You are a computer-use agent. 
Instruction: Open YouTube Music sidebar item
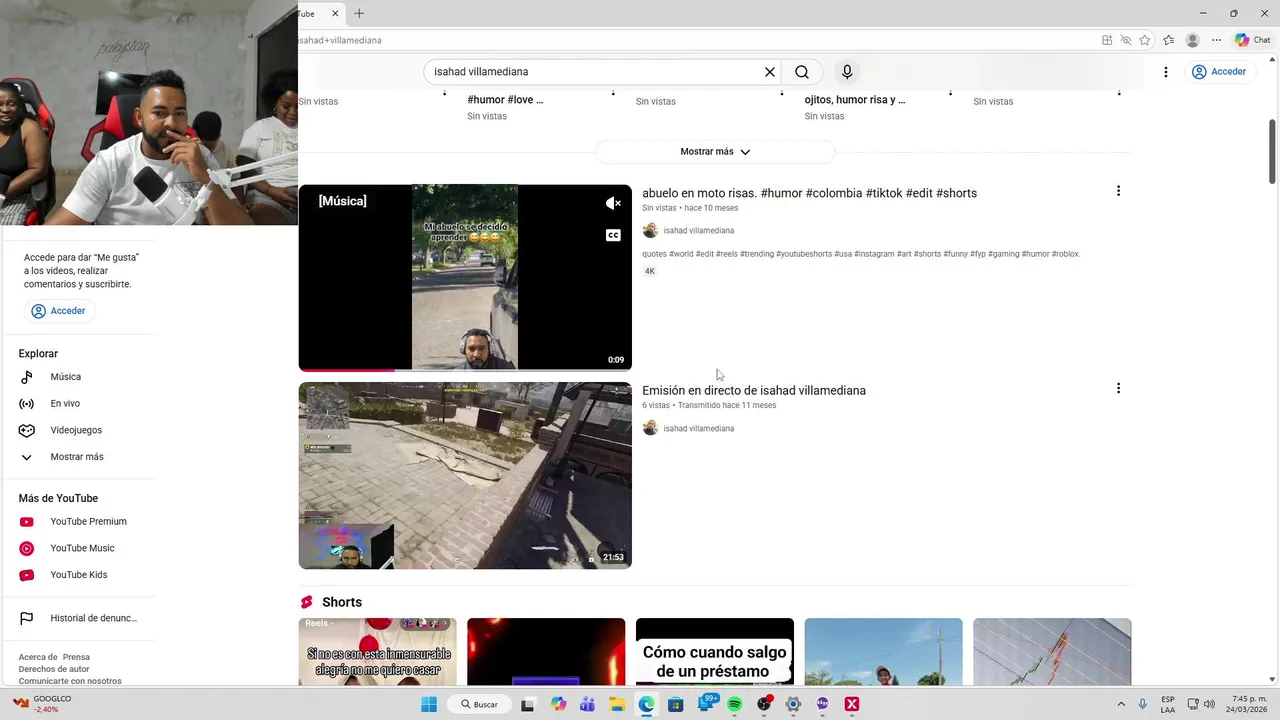[84, 548]
